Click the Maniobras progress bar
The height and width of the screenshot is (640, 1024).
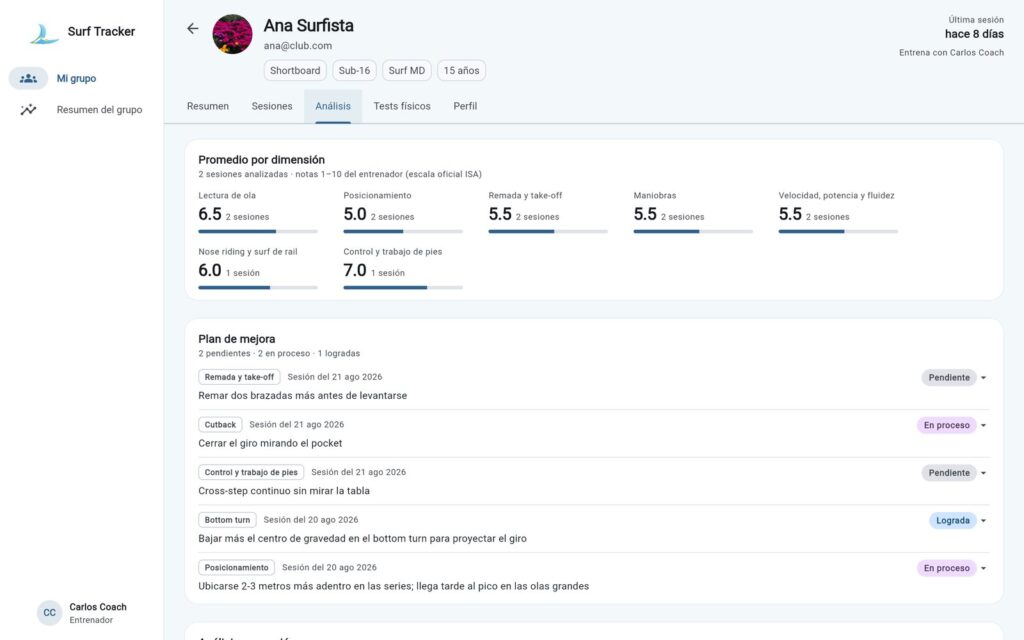tap(693, 231)
